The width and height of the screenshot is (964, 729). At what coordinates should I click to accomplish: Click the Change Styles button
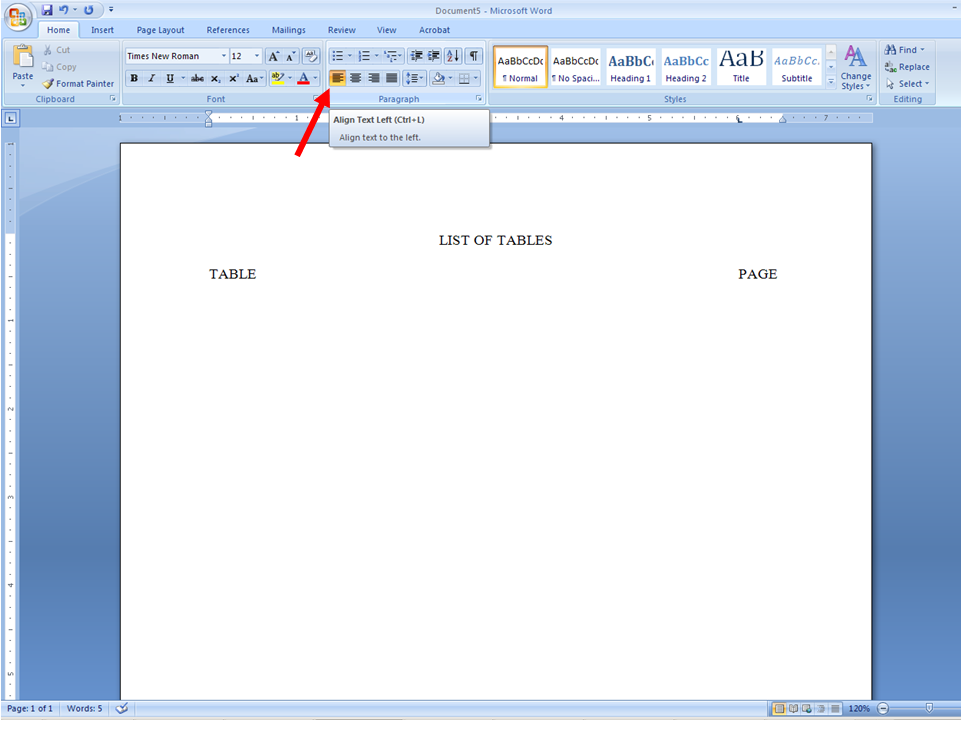tap(855, 68)
